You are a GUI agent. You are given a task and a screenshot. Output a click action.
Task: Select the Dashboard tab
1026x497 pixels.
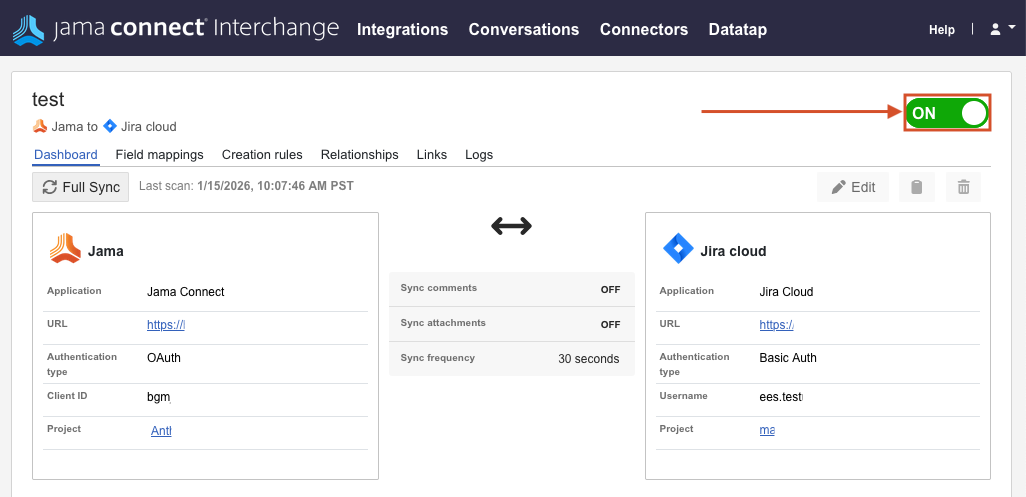tap(65, 155)
